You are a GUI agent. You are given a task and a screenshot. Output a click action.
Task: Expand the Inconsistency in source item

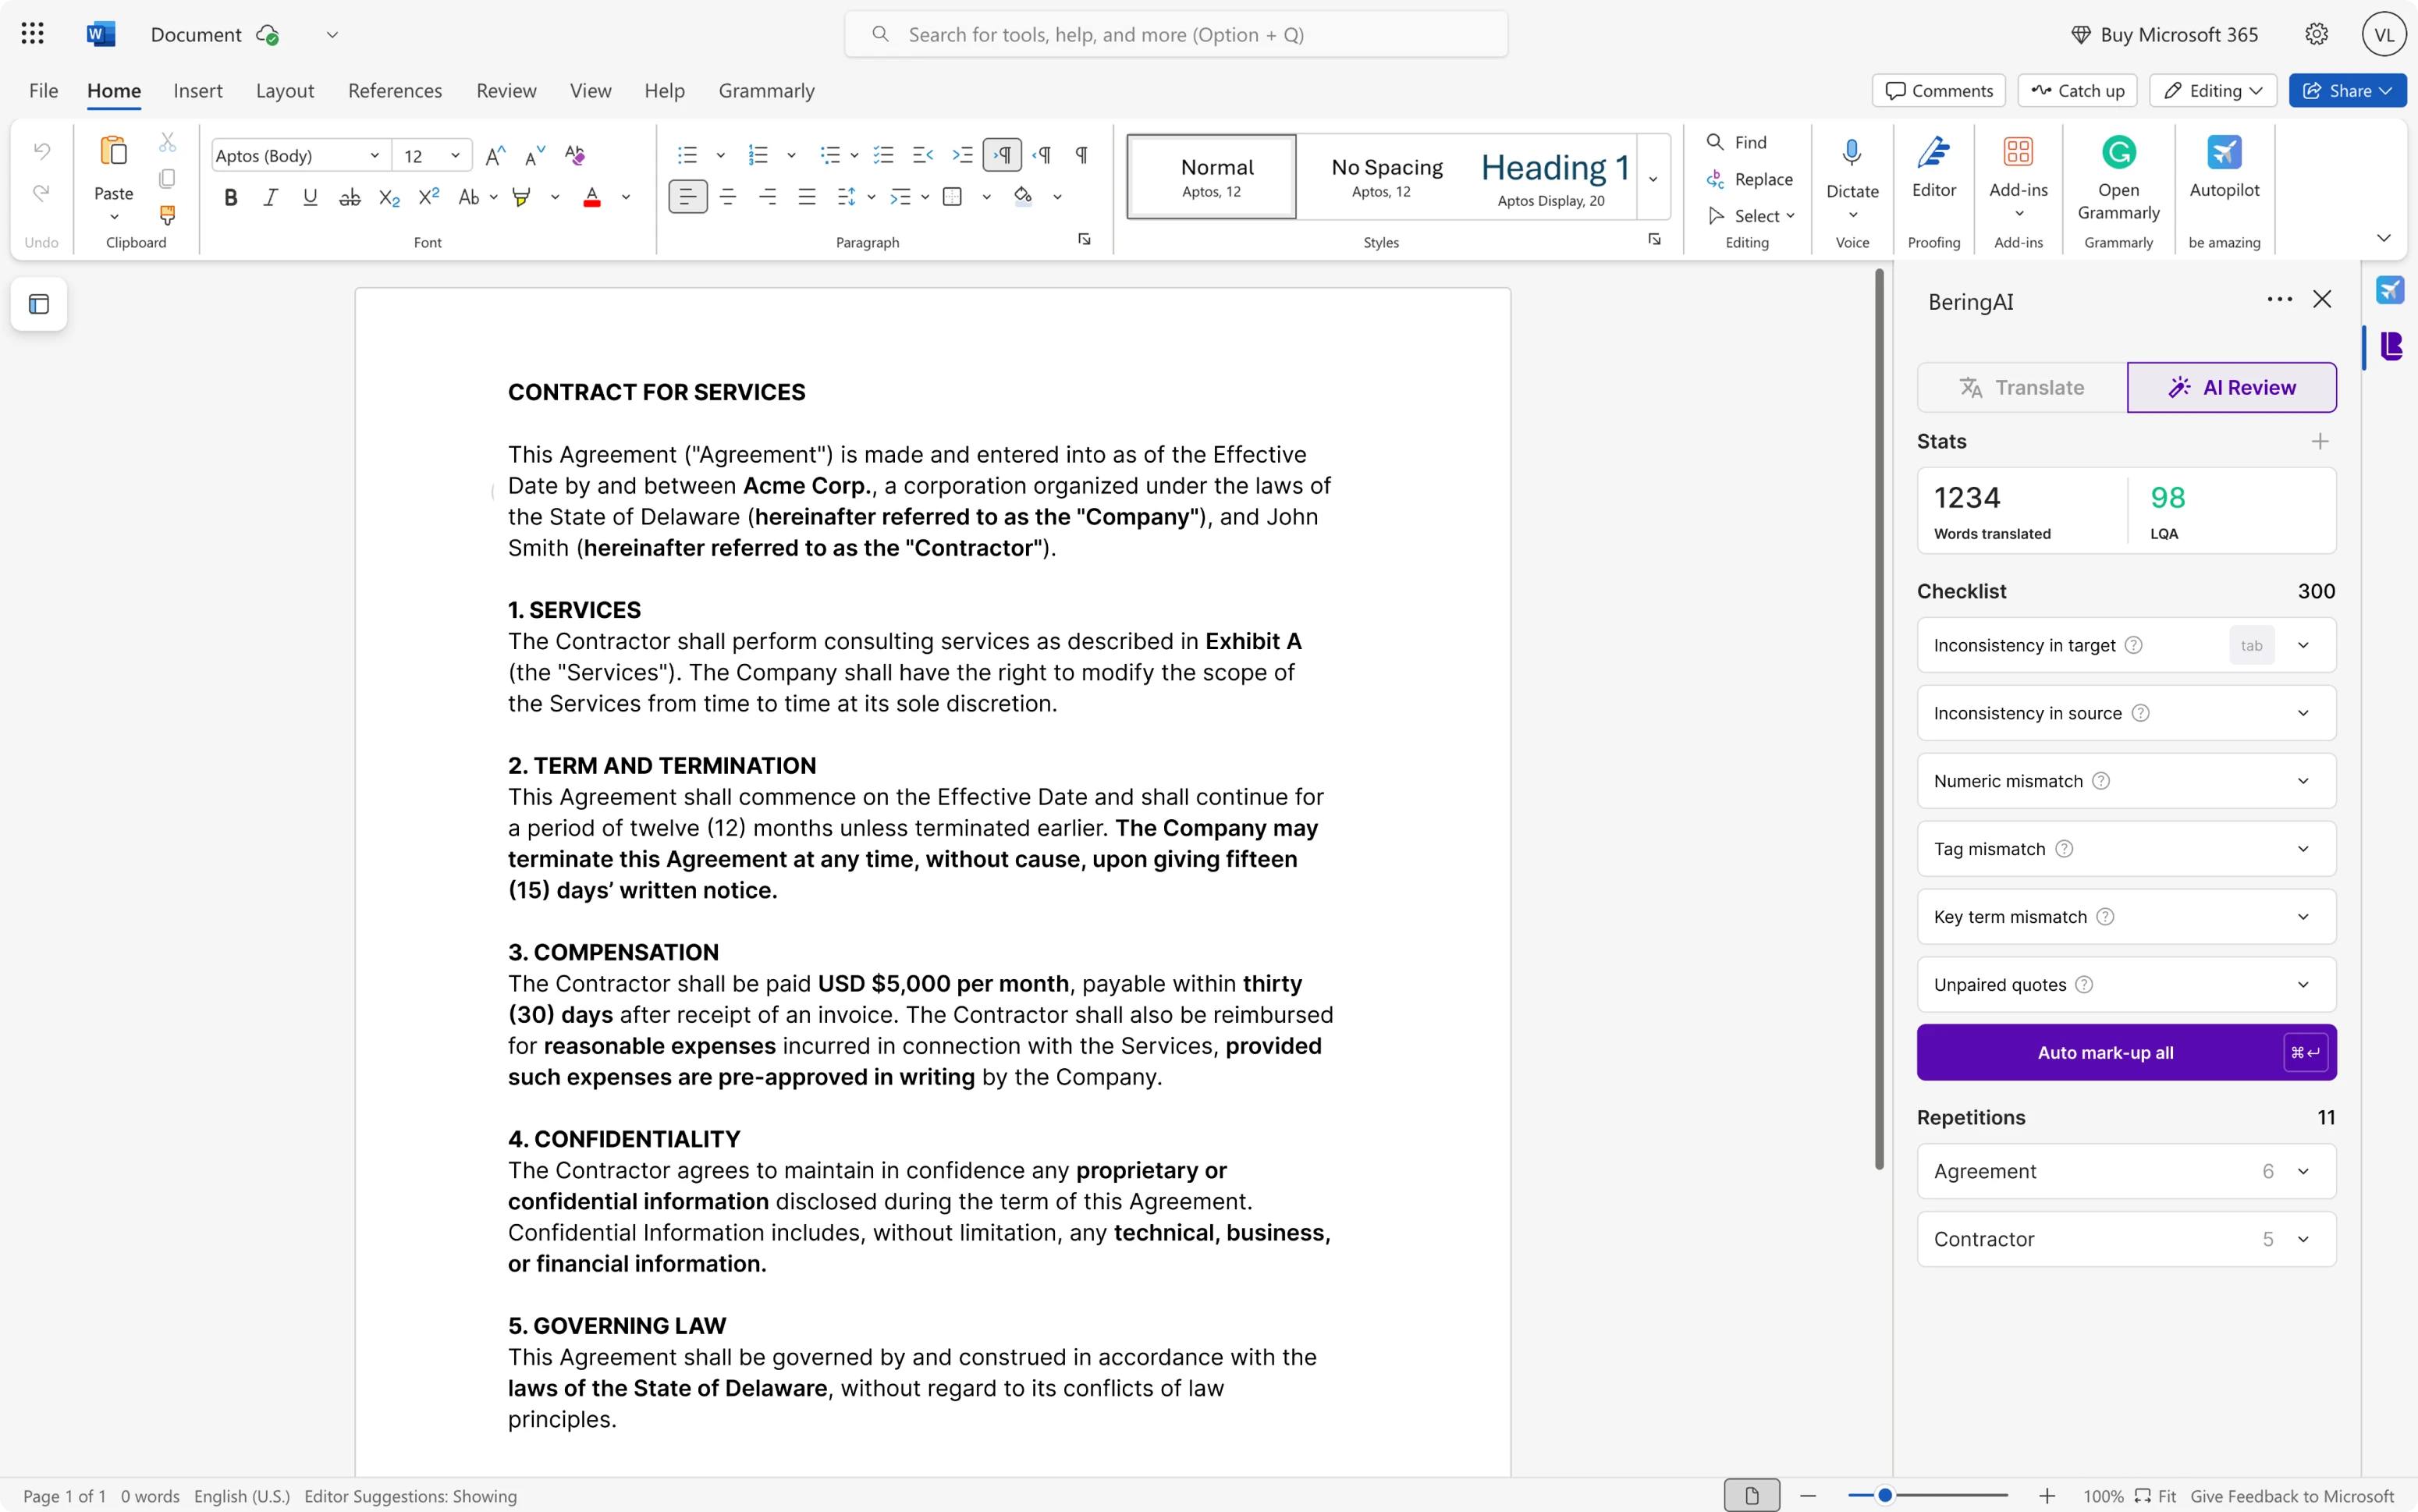pyautogui.click(x=2303, y=713)
